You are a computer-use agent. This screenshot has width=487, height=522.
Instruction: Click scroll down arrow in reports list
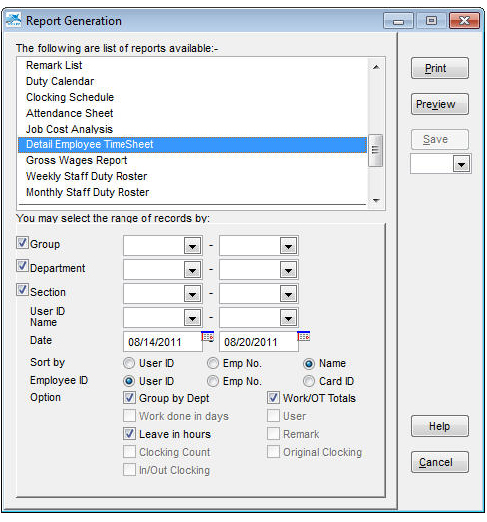click(x=376, y=200)
